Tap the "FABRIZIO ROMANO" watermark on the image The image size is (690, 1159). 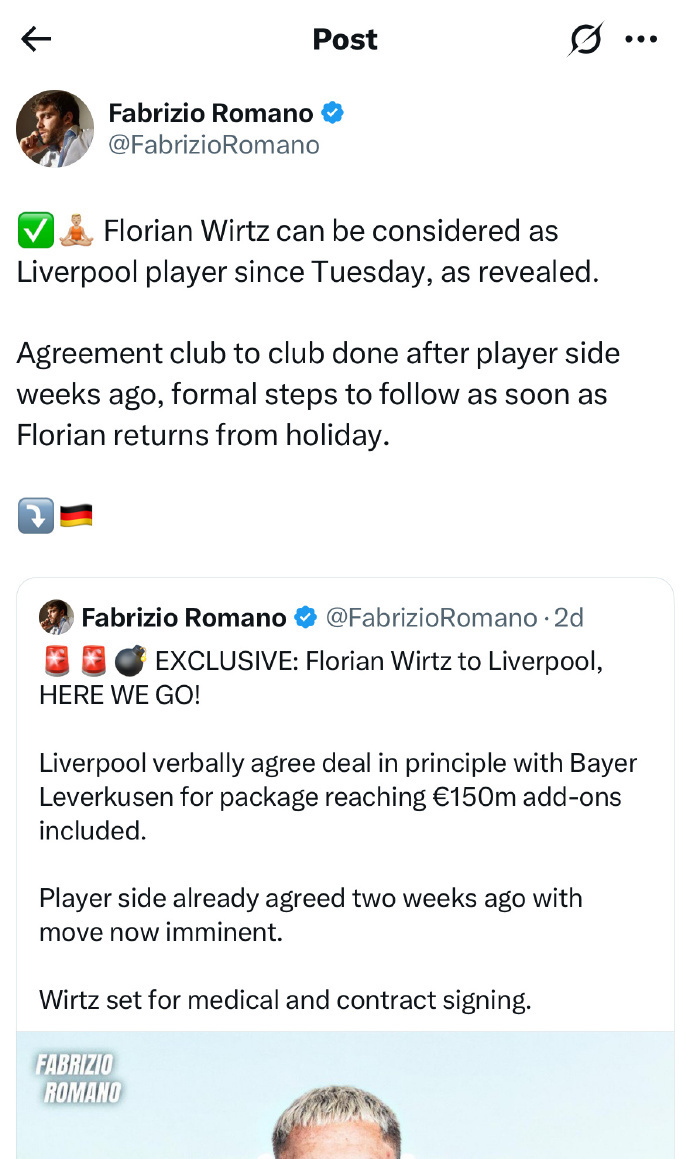tap(78, 1077)
